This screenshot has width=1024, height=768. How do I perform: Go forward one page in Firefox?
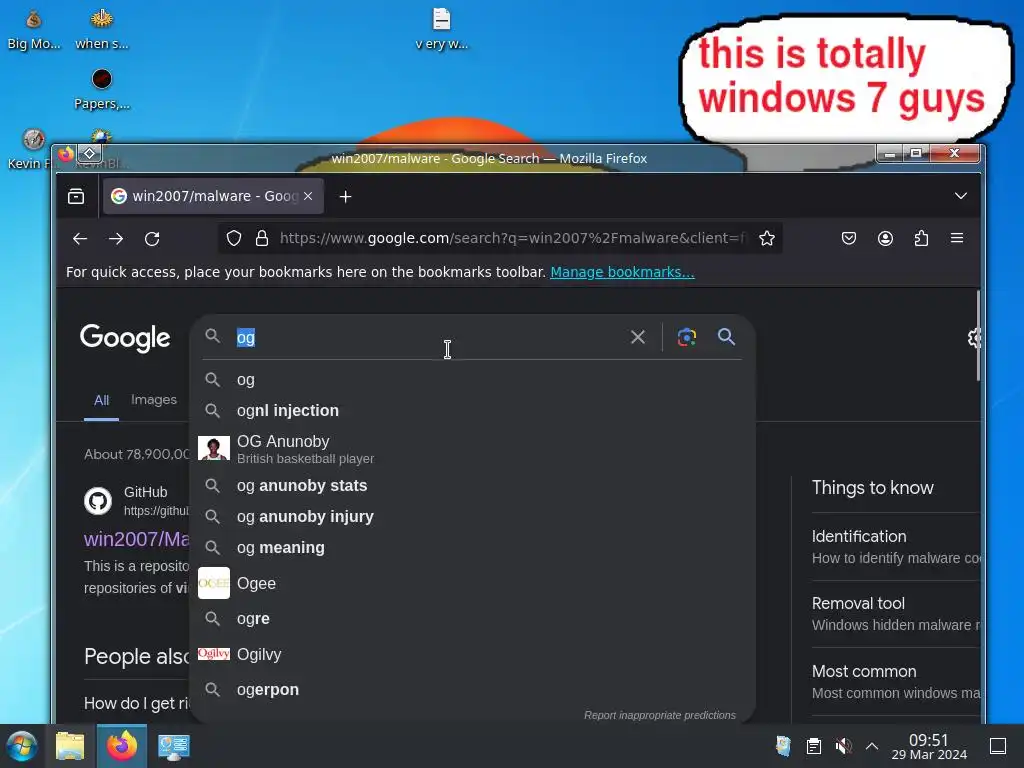click(116, 238)
